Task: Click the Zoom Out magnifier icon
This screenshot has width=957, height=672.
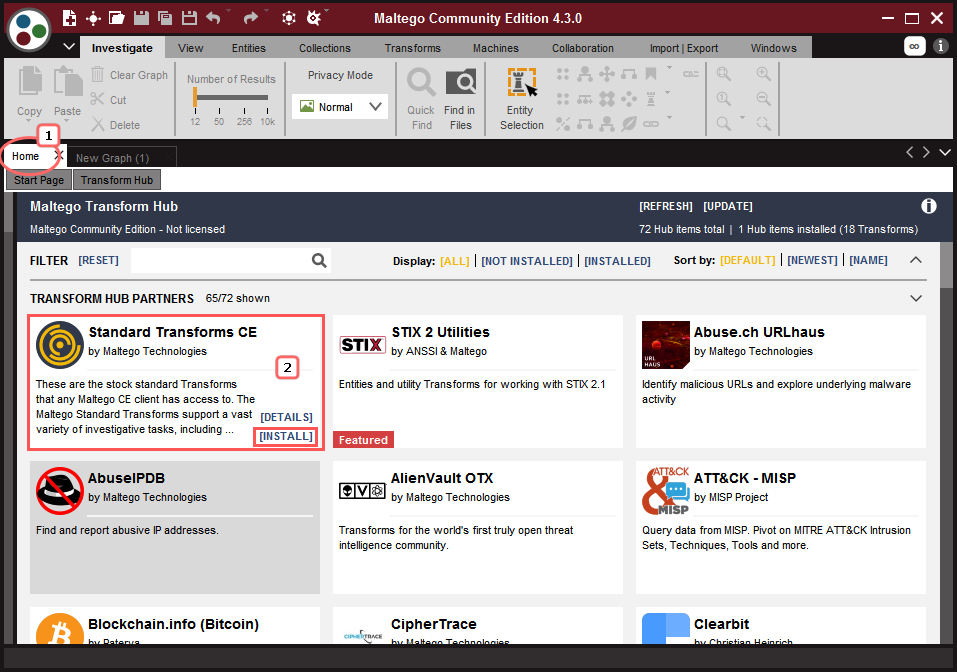Action: pos(763,98)
